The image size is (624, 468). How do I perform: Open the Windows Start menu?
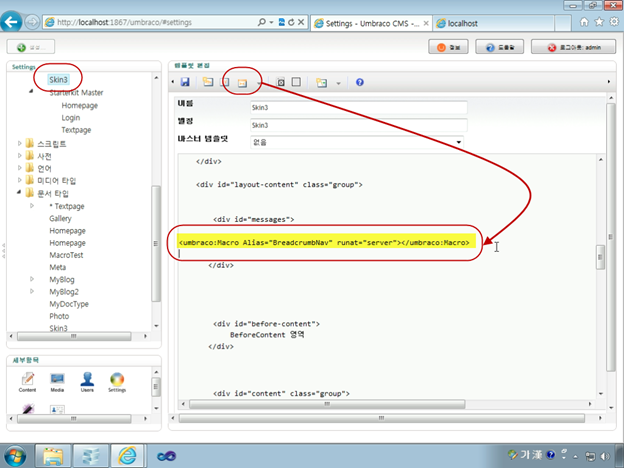pyautogui.click(x=15, y=456)
